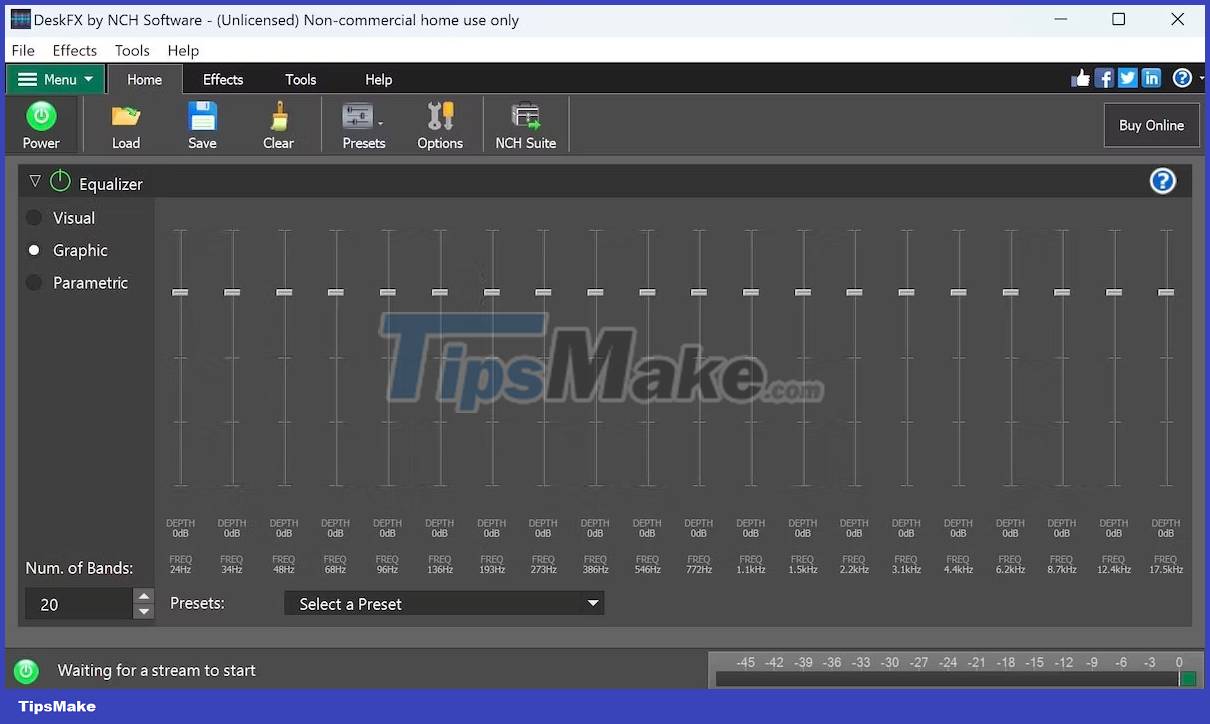Open the Tools menu in the menu bar
The width and height of the screenshot is (1210, 724).
131,50
